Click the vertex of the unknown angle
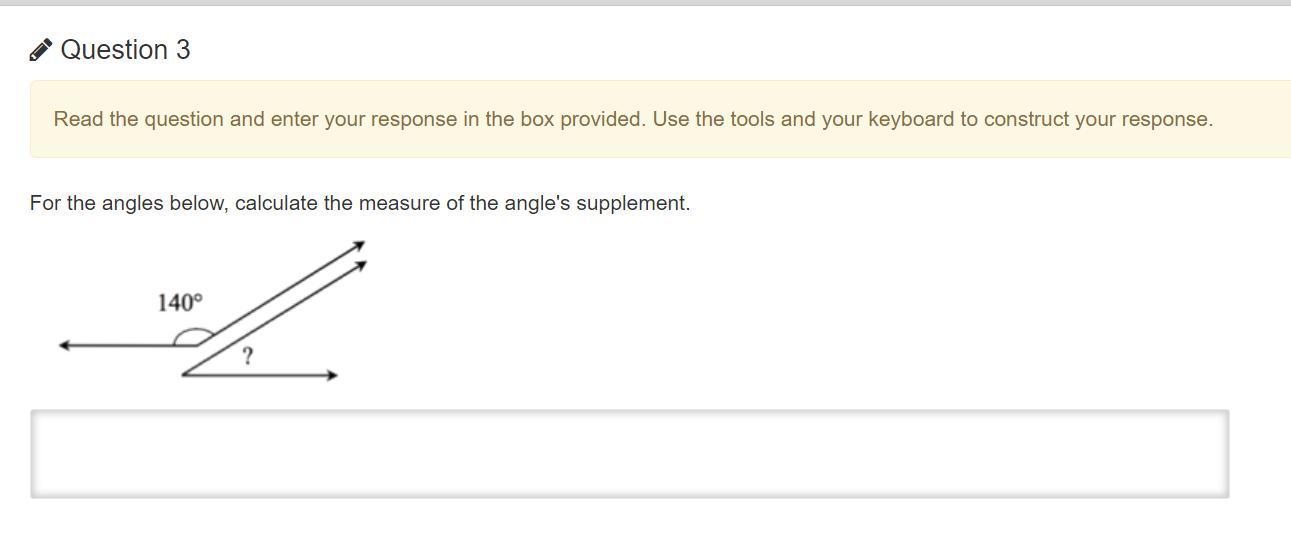The height and width of the screenshot is (544, 1291). click(184, 375)
